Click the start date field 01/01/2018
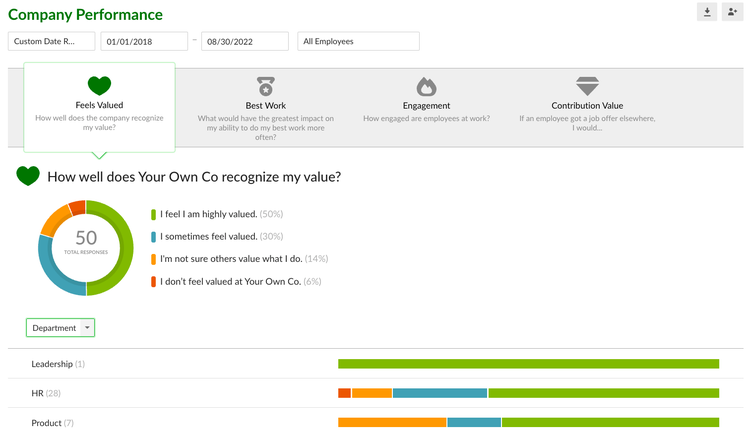 144,41
